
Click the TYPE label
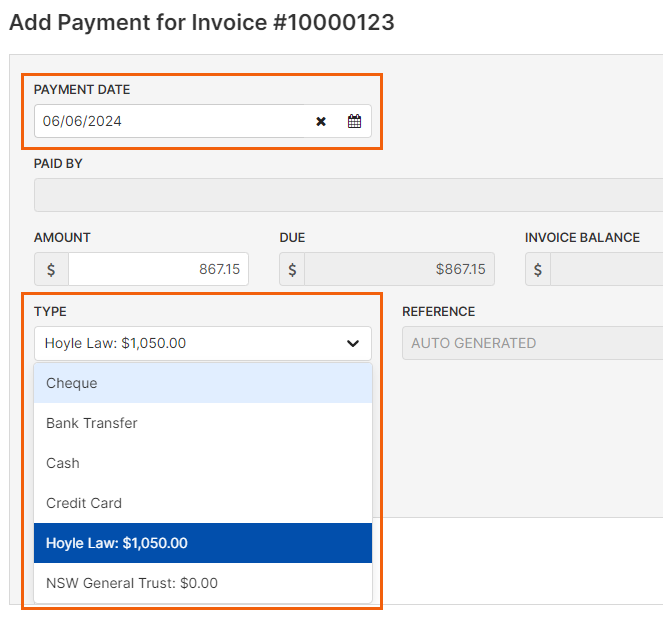(x=50, y=312)
